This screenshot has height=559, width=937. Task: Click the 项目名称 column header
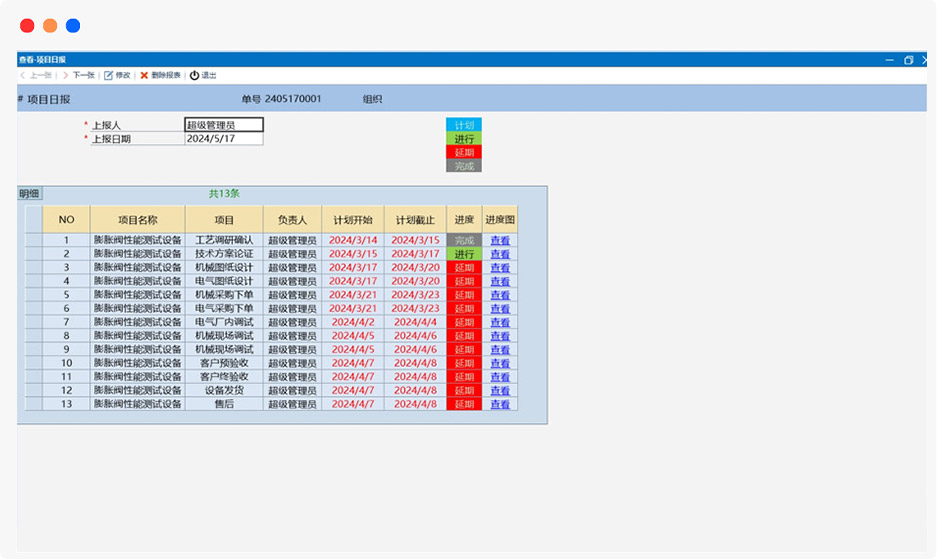pyautogui.click(x=137, y=220)
